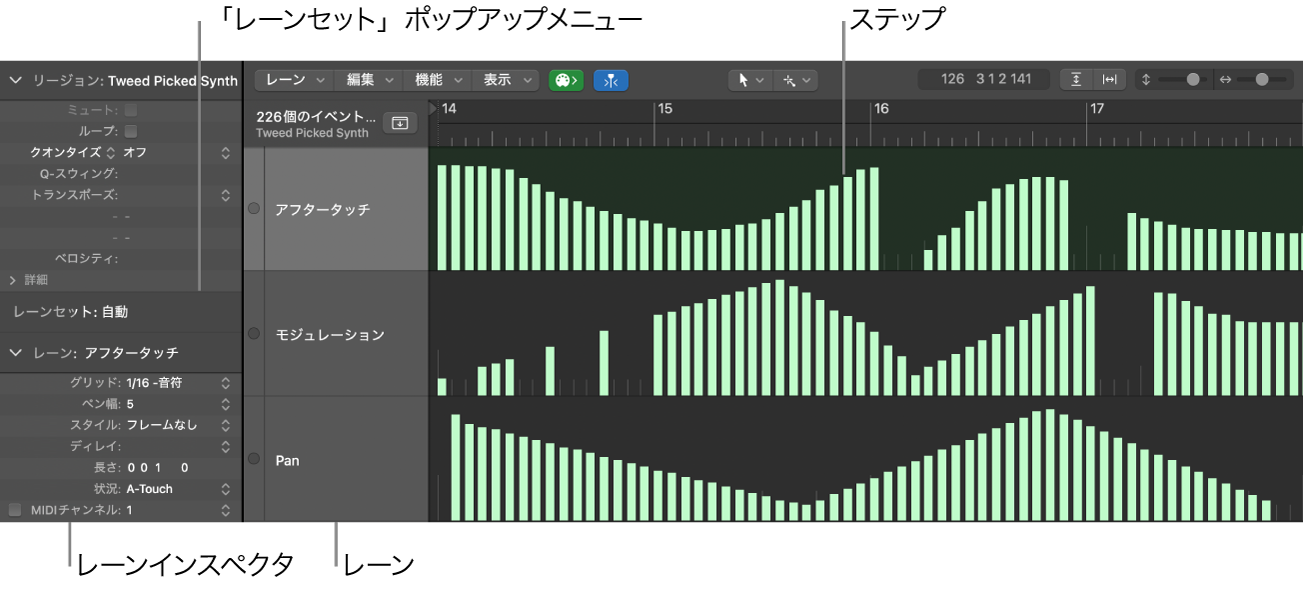Toggle the blue Catch Playhead button
This screenshot has height=591, width=1303.
coord(610,80)
